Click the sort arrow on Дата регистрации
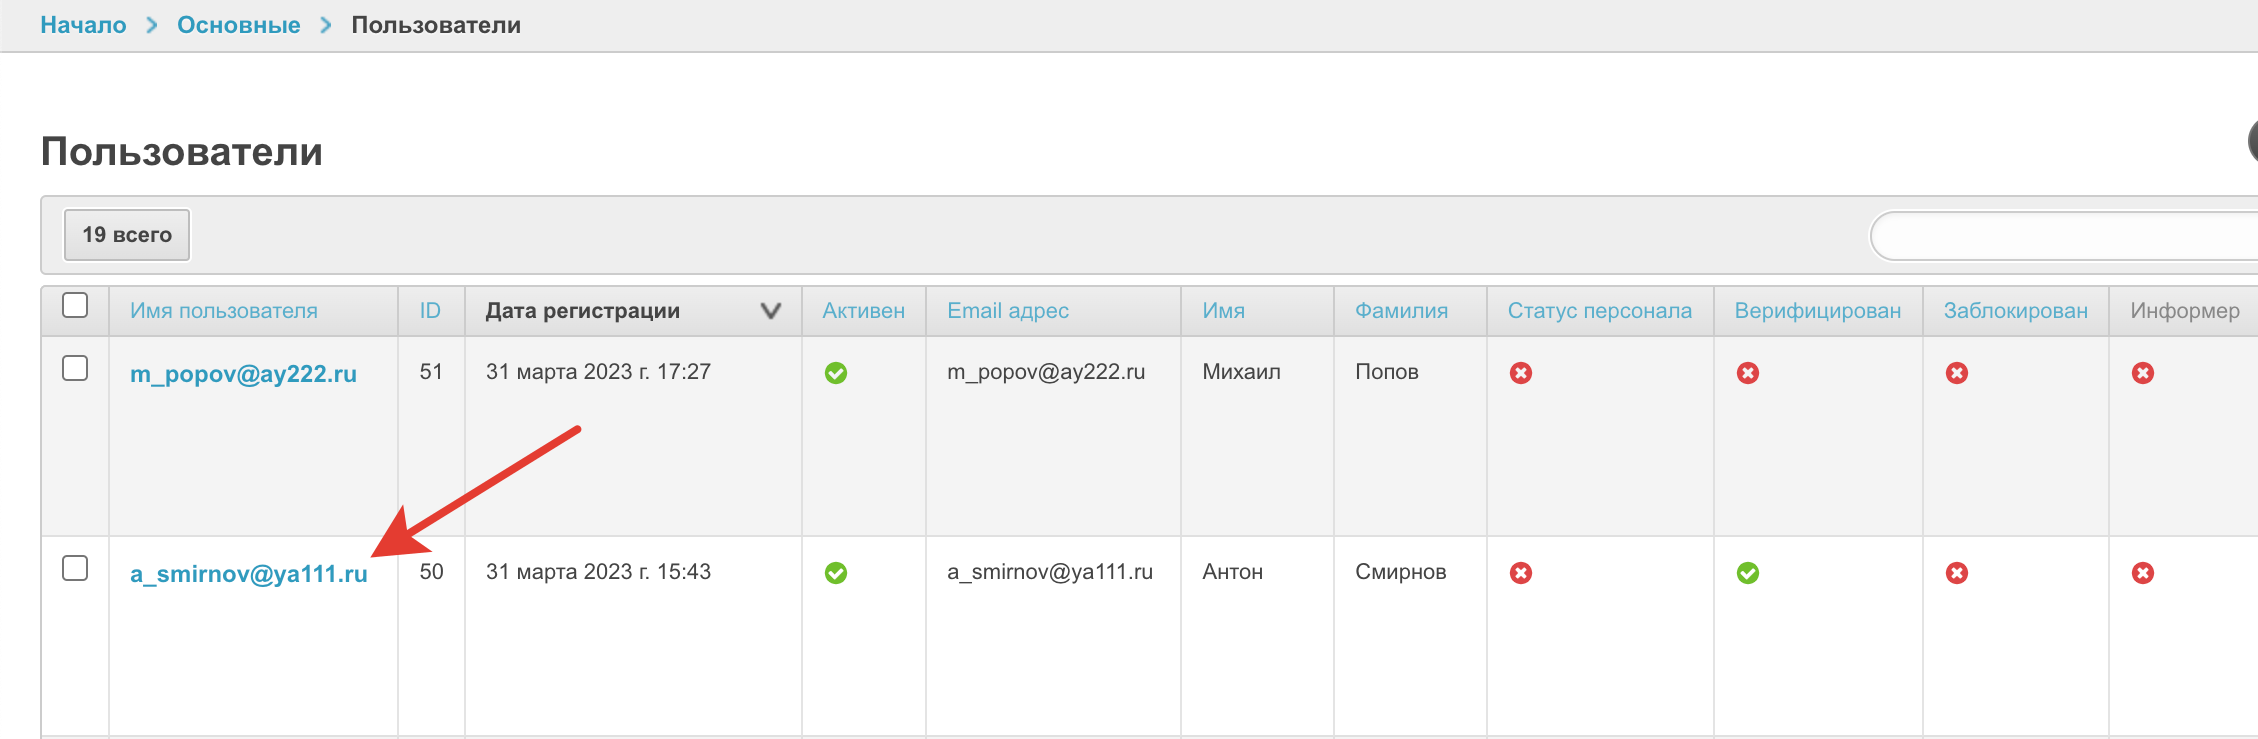 click(770, 311)
